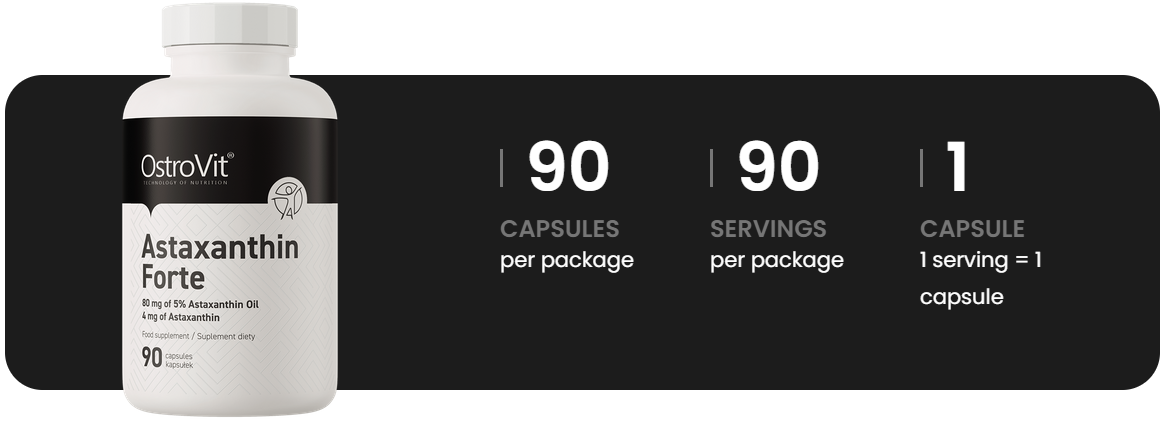Click the Food supplement / Suplement diety text
The image size is (1162, 421).
point(198,337)
